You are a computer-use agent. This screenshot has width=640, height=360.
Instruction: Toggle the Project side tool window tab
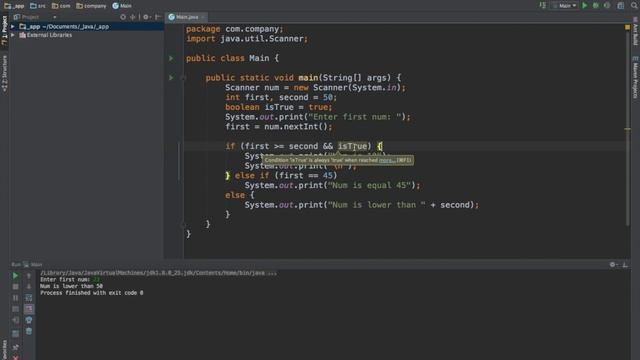(x=4, y=31)
